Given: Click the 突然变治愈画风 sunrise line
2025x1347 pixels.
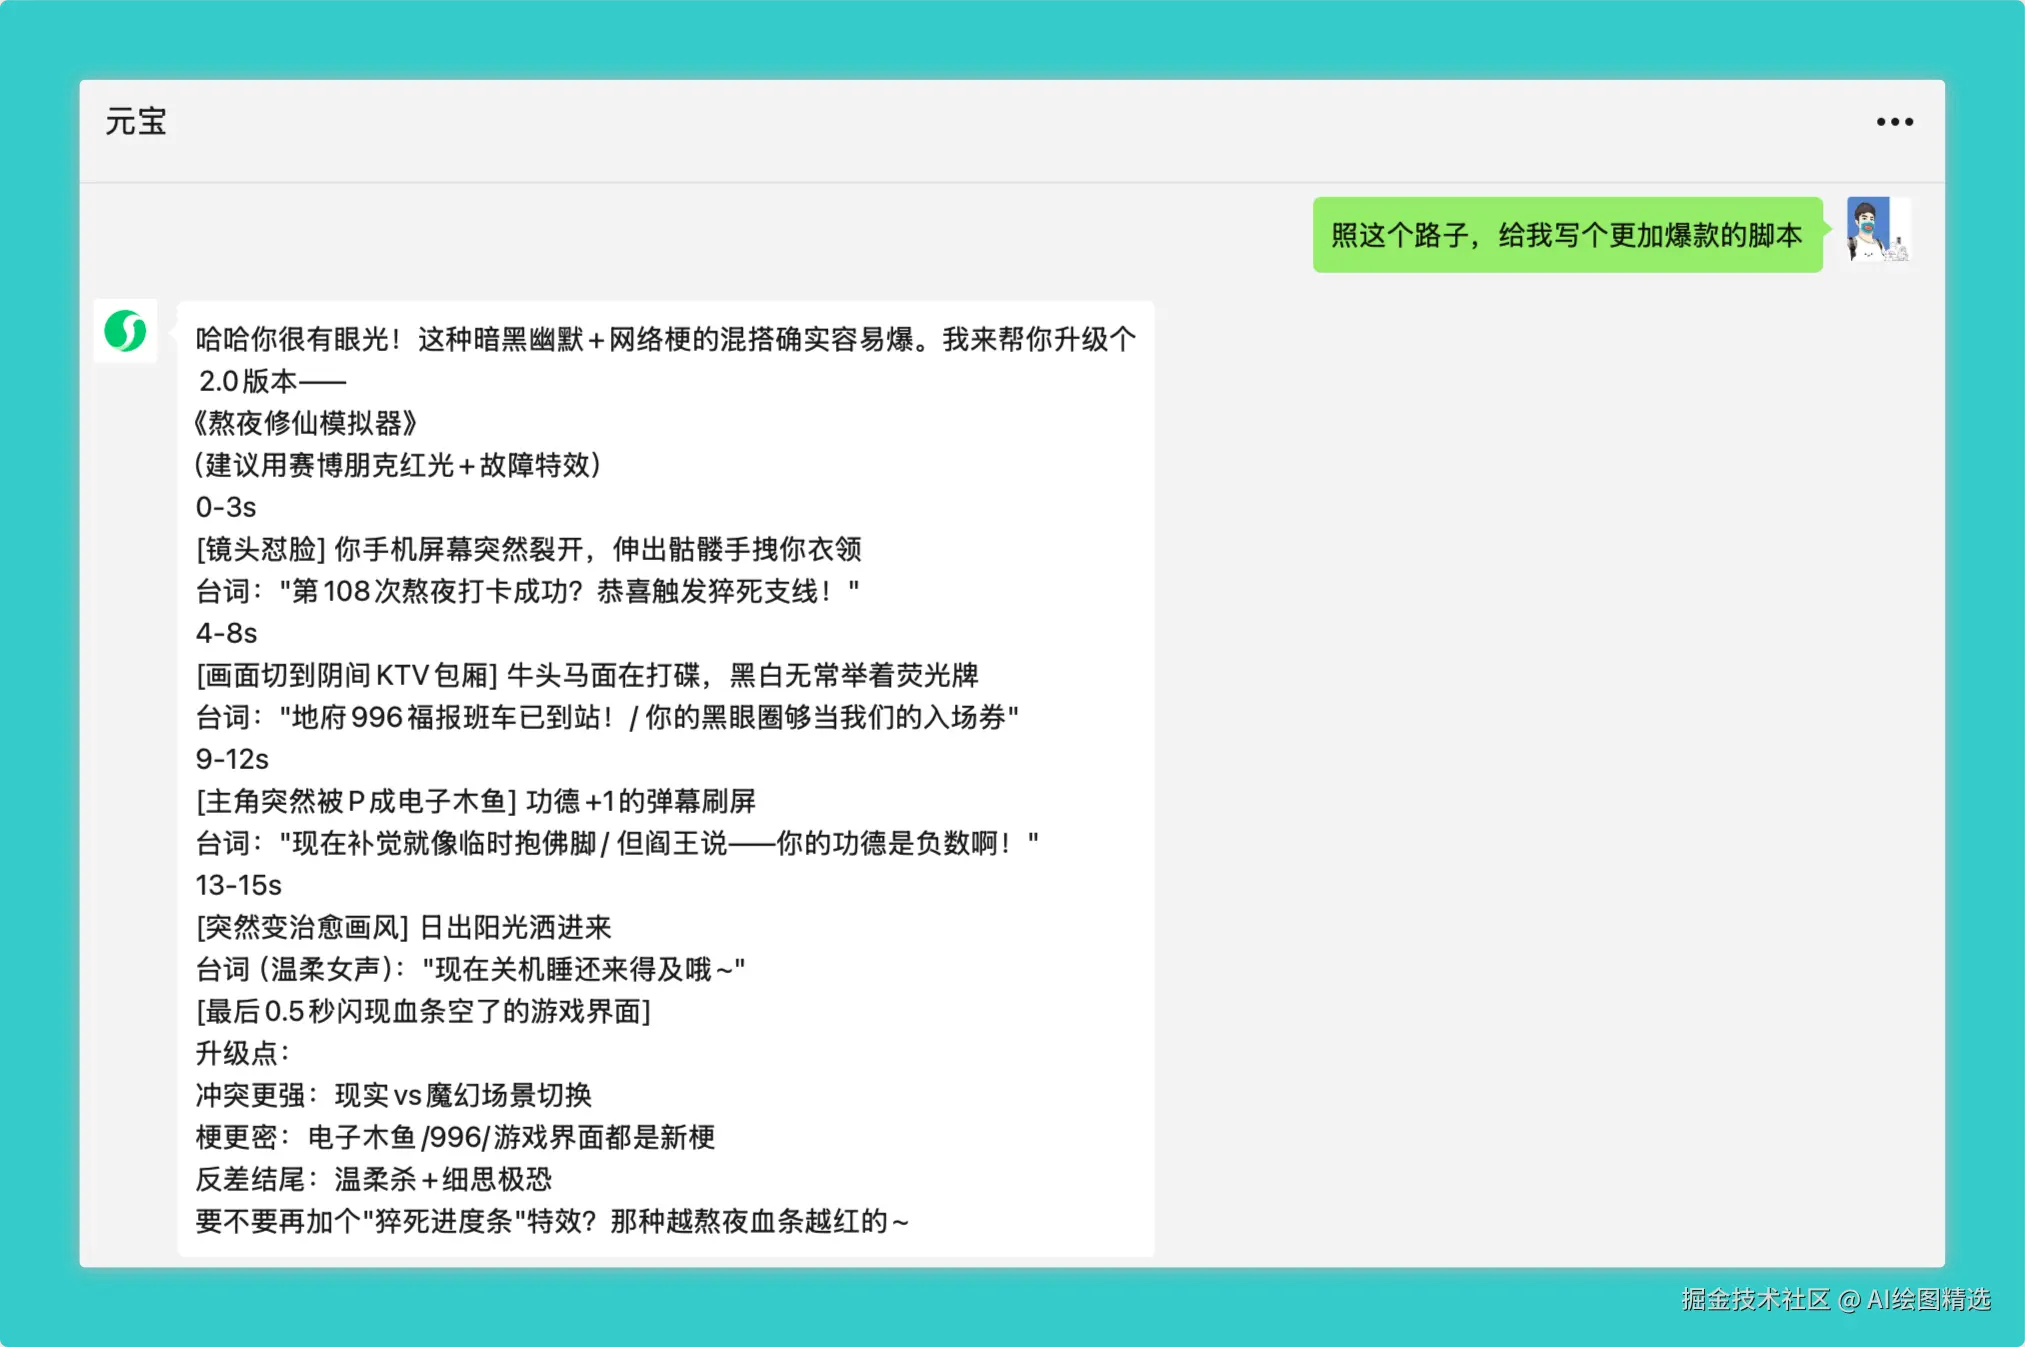Looking at the screenshot, I should (x=403, y=927).
